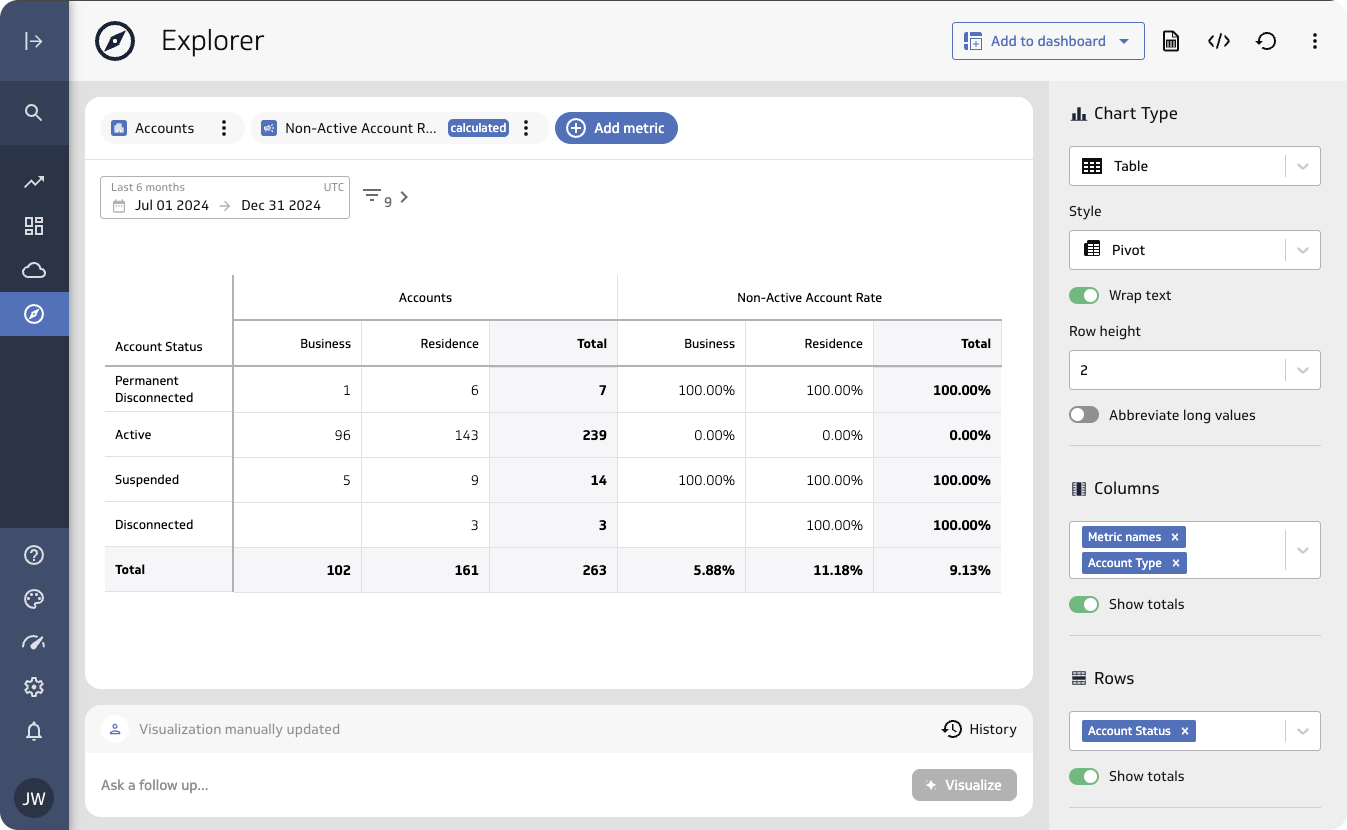Click the Suspended row label
This screenshot has height=830, width=1347.
coord(147,480)
